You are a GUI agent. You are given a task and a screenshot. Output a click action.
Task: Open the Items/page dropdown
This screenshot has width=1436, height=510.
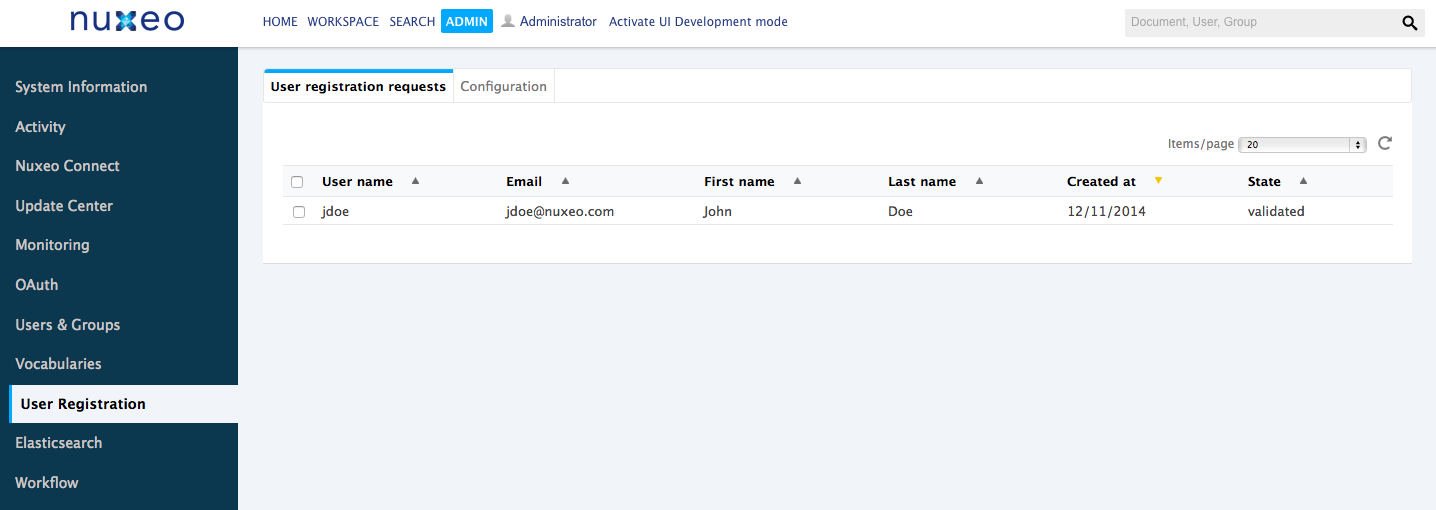pos(1302,144)
